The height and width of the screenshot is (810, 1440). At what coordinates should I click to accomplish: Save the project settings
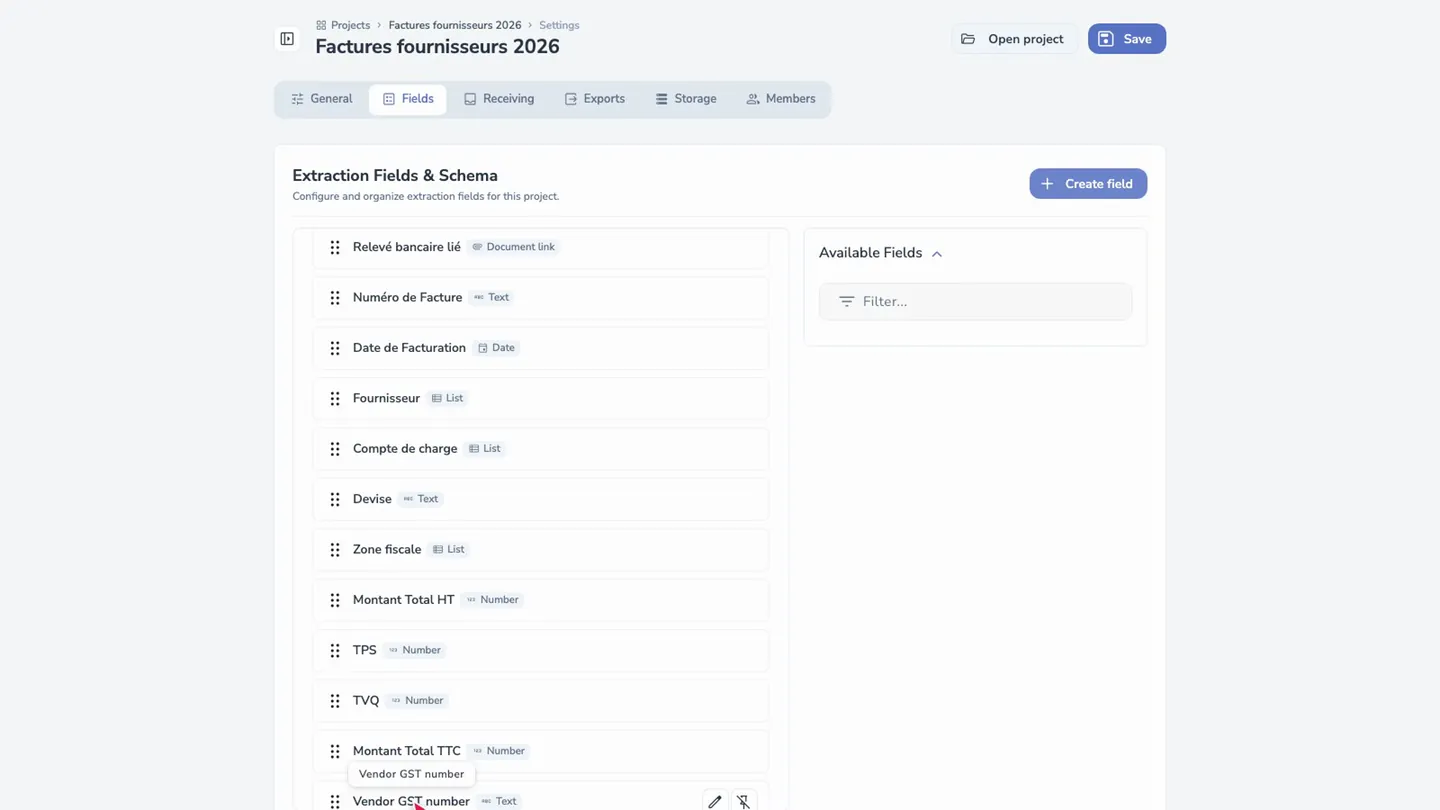pyautogui.click(x=1127, y=39)
